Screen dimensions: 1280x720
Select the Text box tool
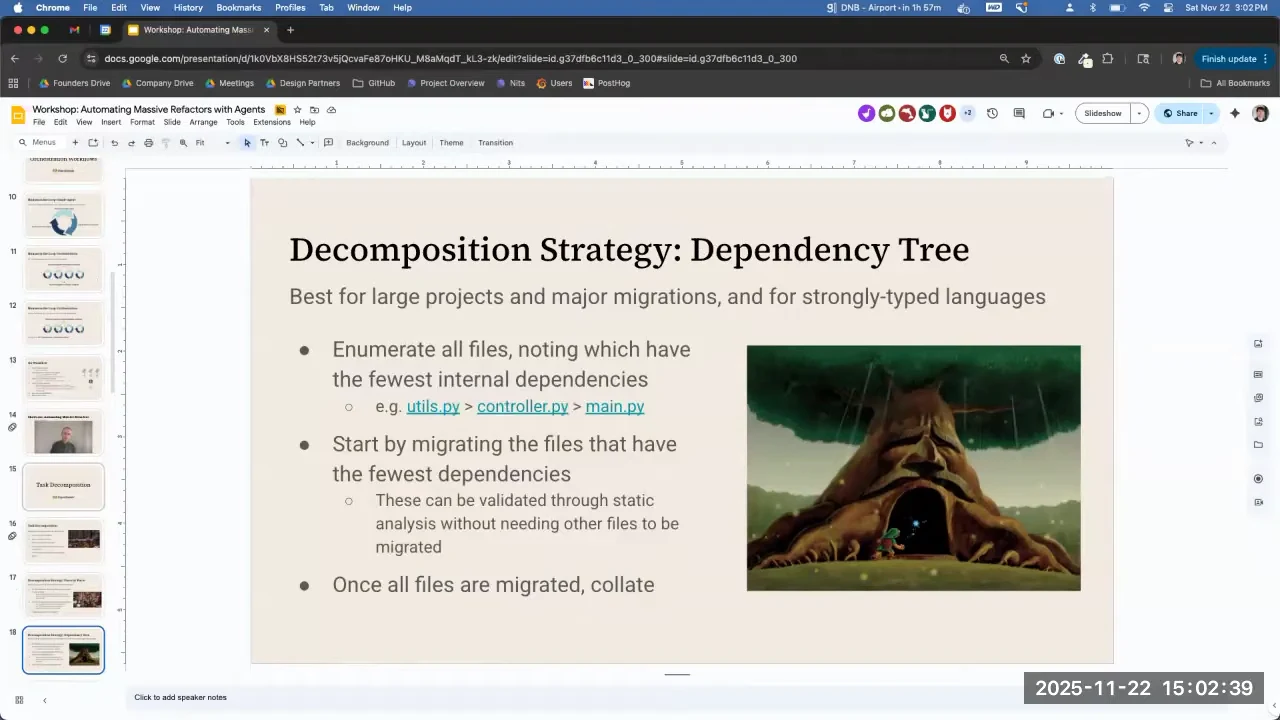point(264,143)
